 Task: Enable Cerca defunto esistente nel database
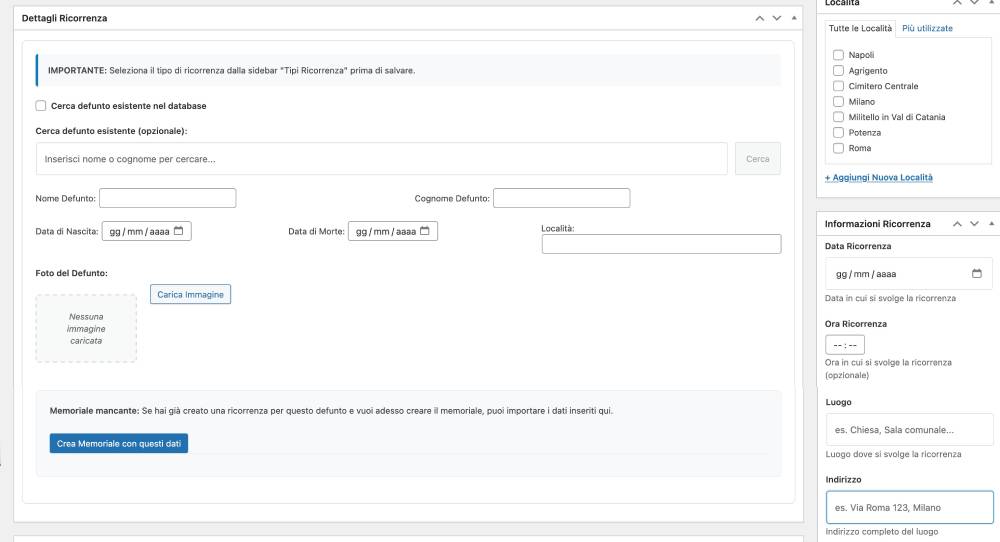(x=41, y=106)
